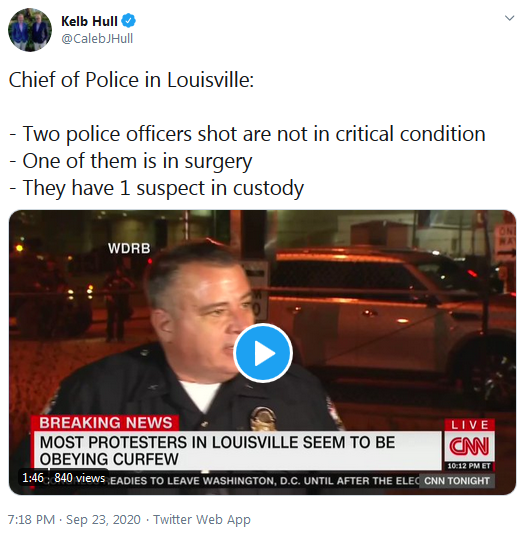
Task: Click the red LIVE badge
Action: [470, 425]
